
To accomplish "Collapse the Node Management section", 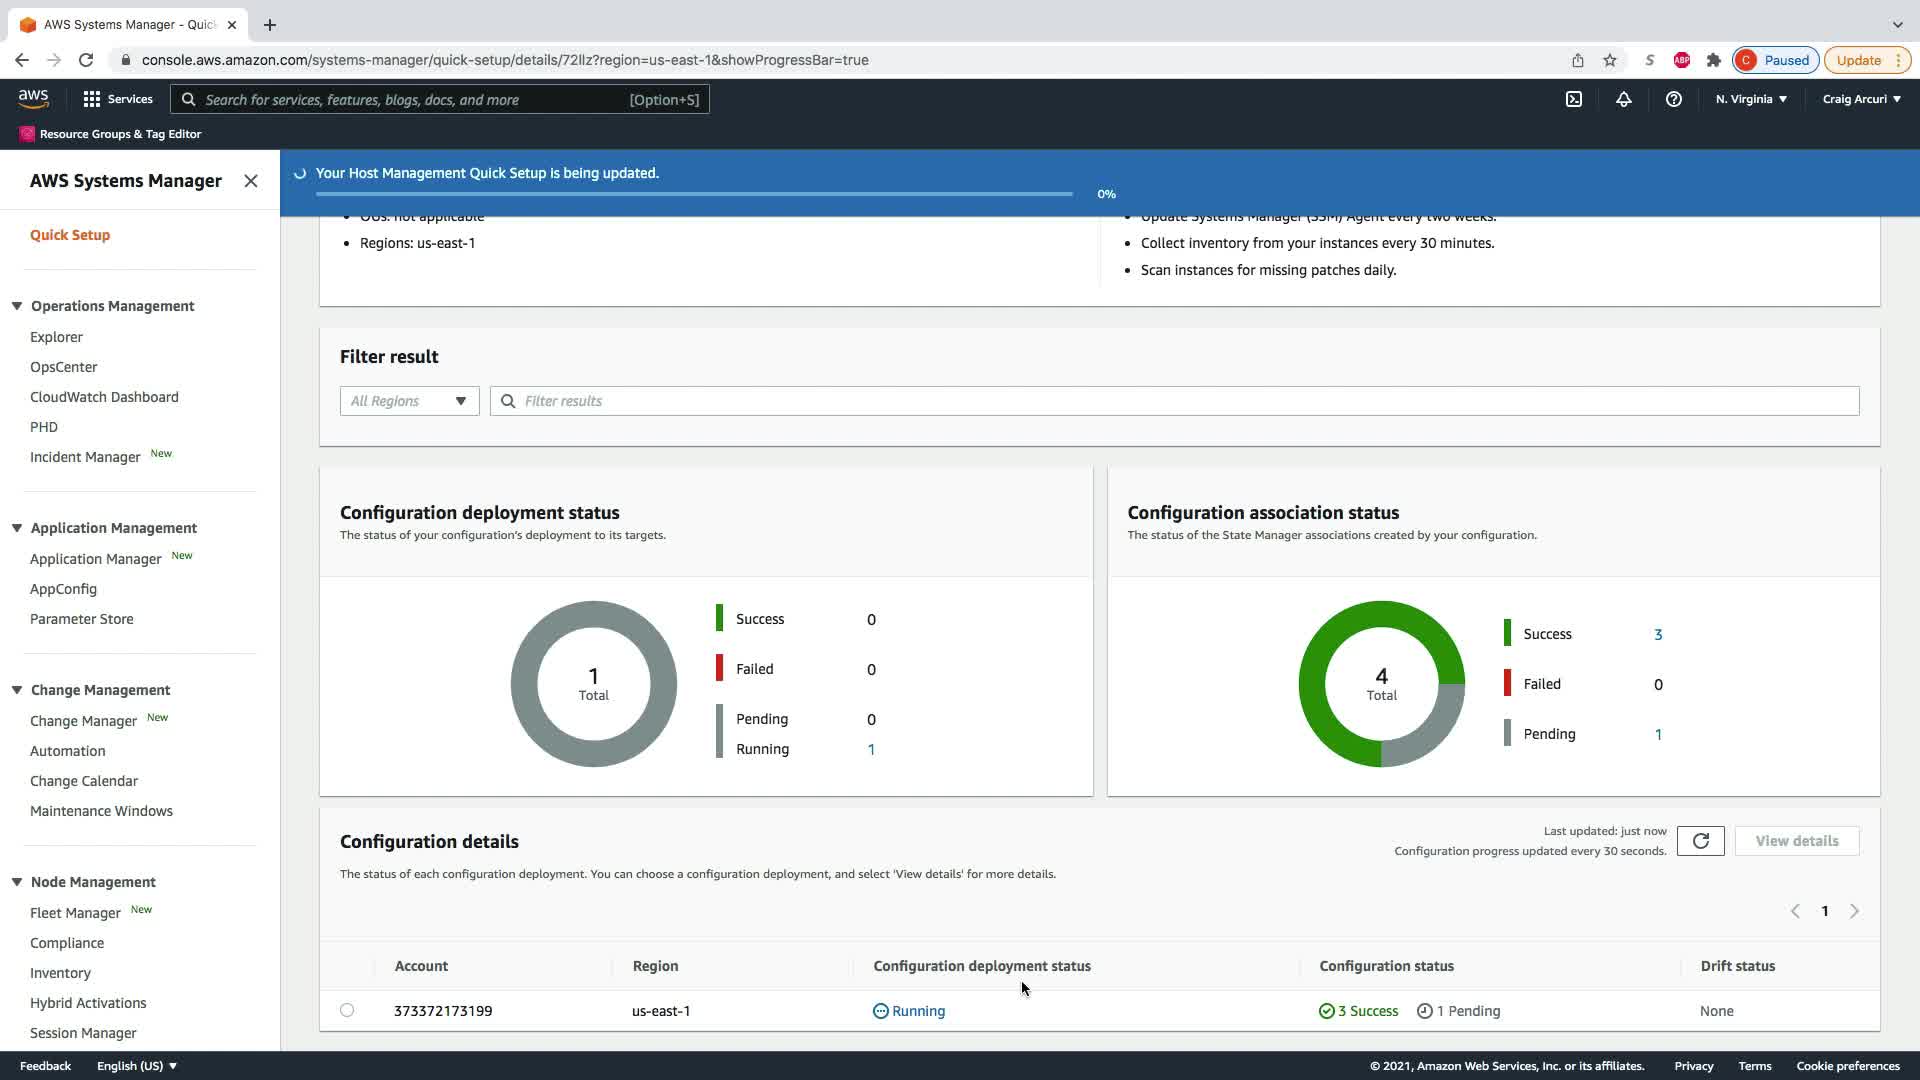I will click(x=17, y=882).
